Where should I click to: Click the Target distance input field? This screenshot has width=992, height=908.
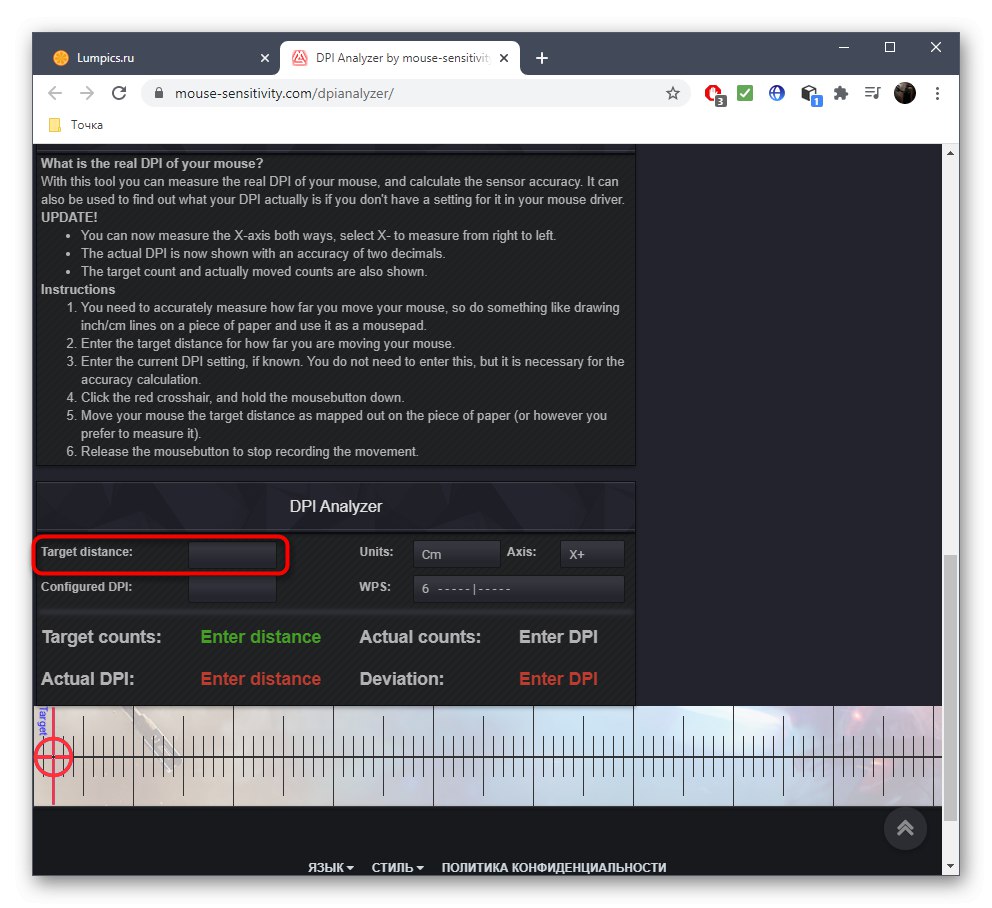[232, 555]
